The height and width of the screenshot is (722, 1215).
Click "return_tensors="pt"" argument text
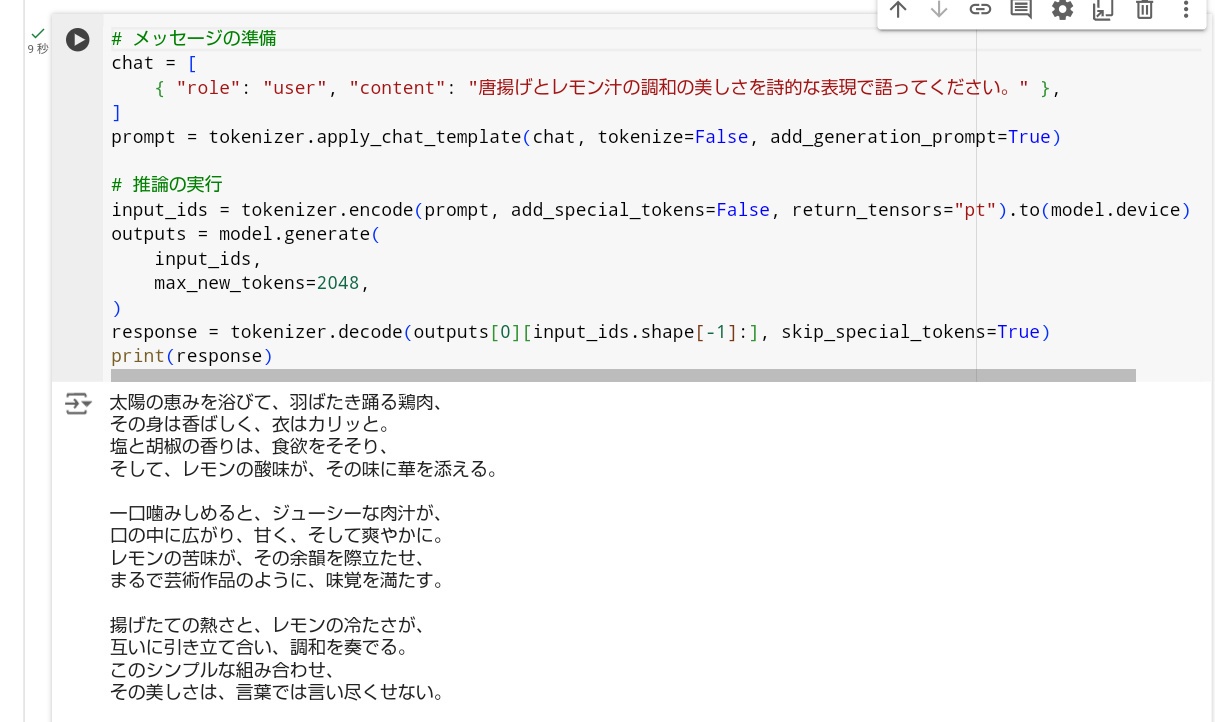894,210
